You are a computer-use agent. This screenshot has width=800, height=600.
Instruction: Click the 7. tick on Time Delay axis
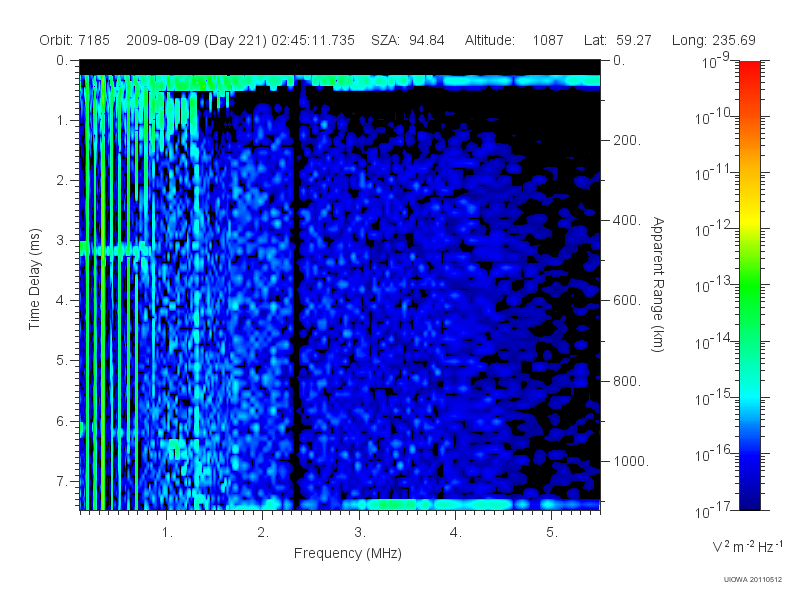tap(61, 481)
